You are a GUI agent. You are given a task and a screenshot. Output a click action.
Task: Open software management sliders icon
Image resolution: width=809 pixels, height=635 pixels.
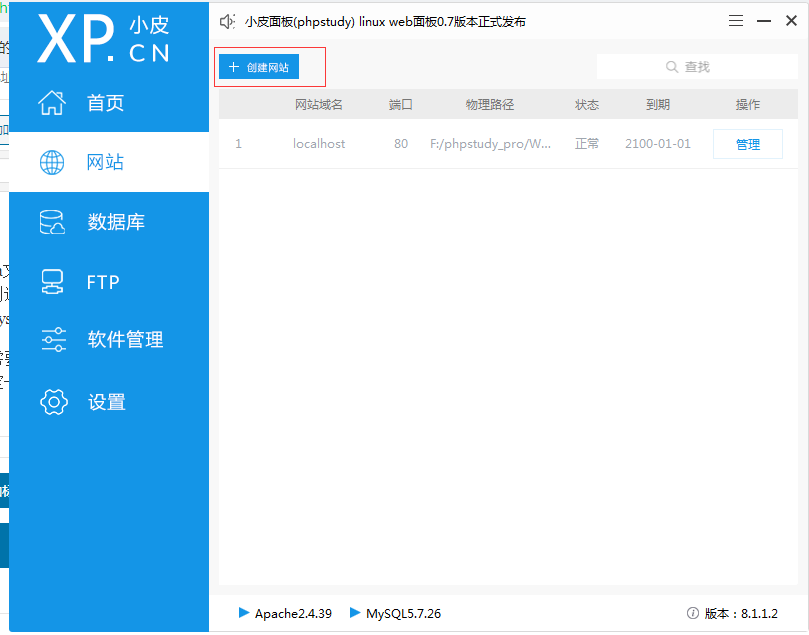click(x=54, y=339)
